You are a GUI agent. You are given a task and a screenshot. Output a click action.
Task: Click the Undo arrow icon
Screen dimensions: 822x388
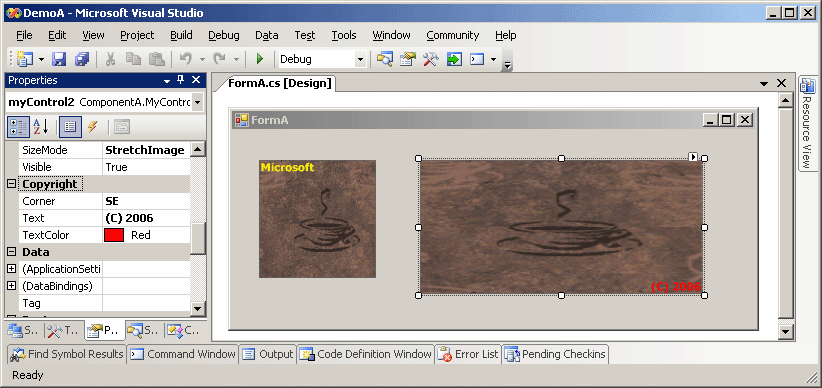(x=185, y=59)
